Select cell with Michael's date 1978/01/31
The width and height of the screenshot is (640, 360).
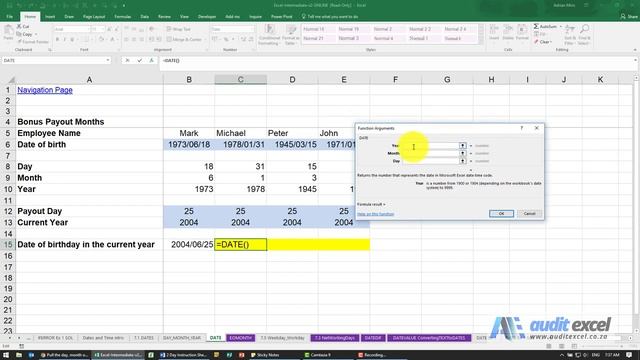(241, 144)
